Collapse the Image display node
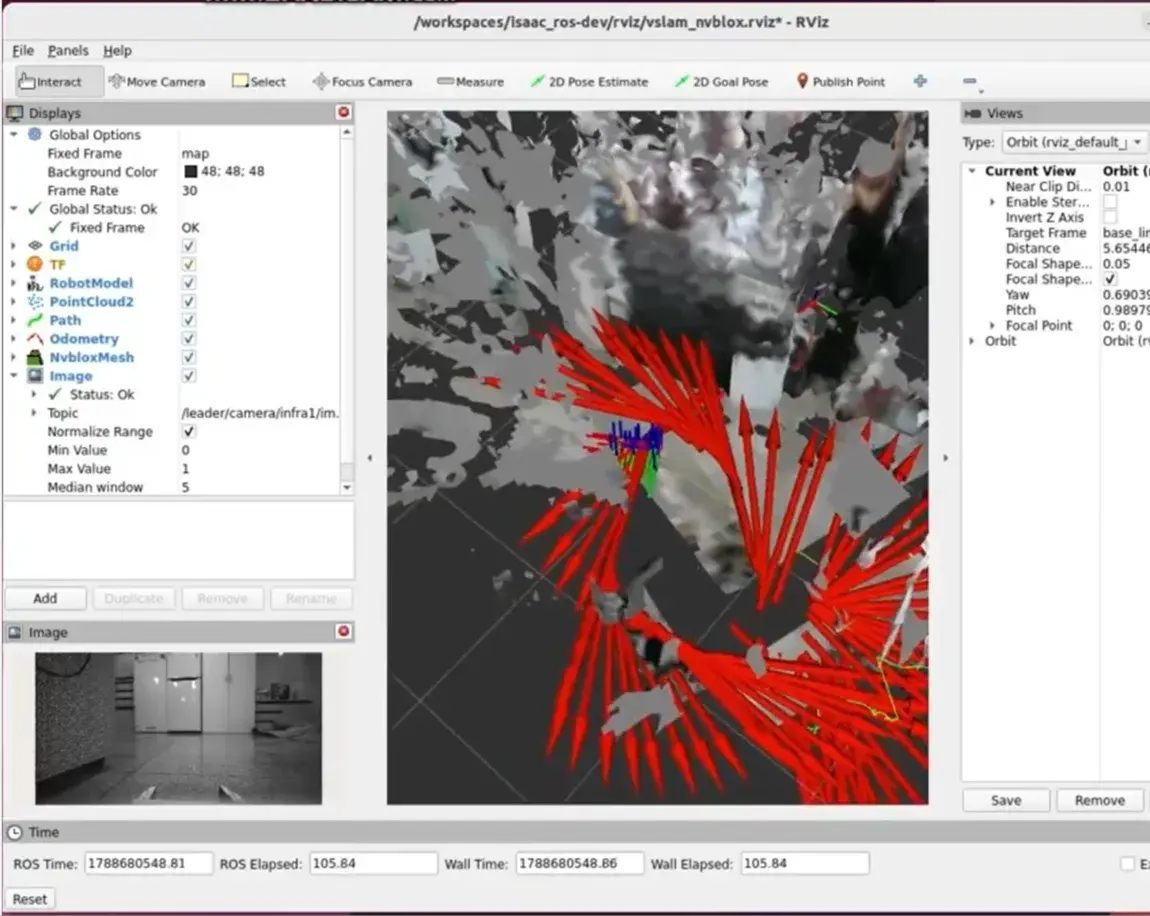1150x916 pixels. pyautogui.click(x=14, y=375)
